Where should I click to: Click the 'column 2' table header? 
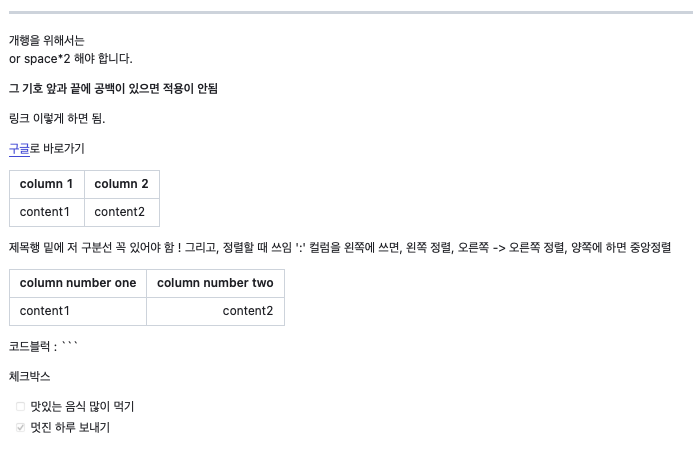pyautogui.click(x=122, y=184)
